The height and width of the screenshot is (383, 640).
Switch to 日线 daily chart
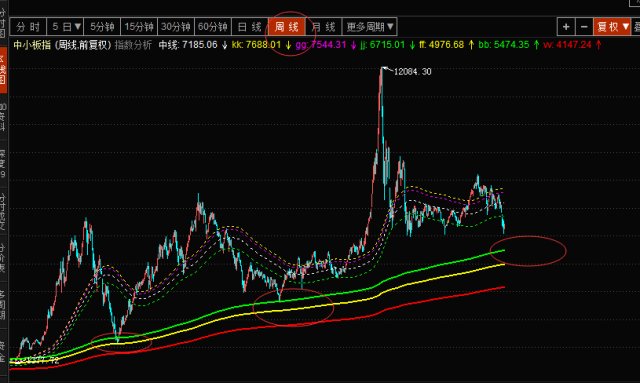(x=250, y=27)
